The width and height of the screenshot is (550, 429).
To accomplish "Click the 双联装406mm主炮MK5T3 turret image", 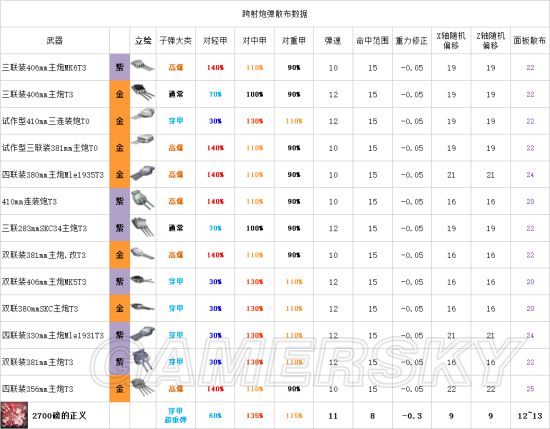I will [x=143, y=280].
